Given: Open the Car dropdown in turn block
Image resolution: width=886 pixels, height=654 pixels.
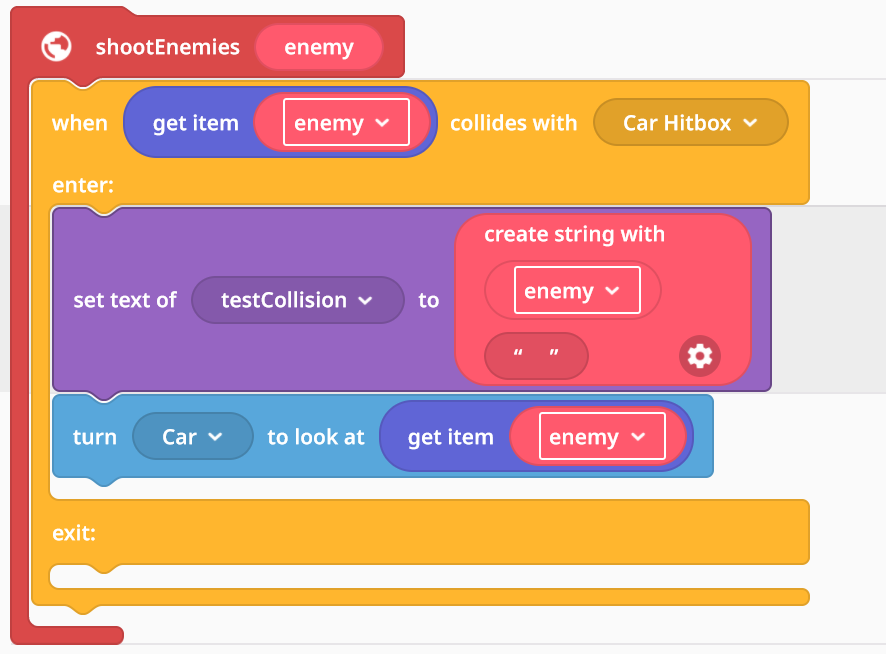Looking at the screenshot, I should [193, 436].
